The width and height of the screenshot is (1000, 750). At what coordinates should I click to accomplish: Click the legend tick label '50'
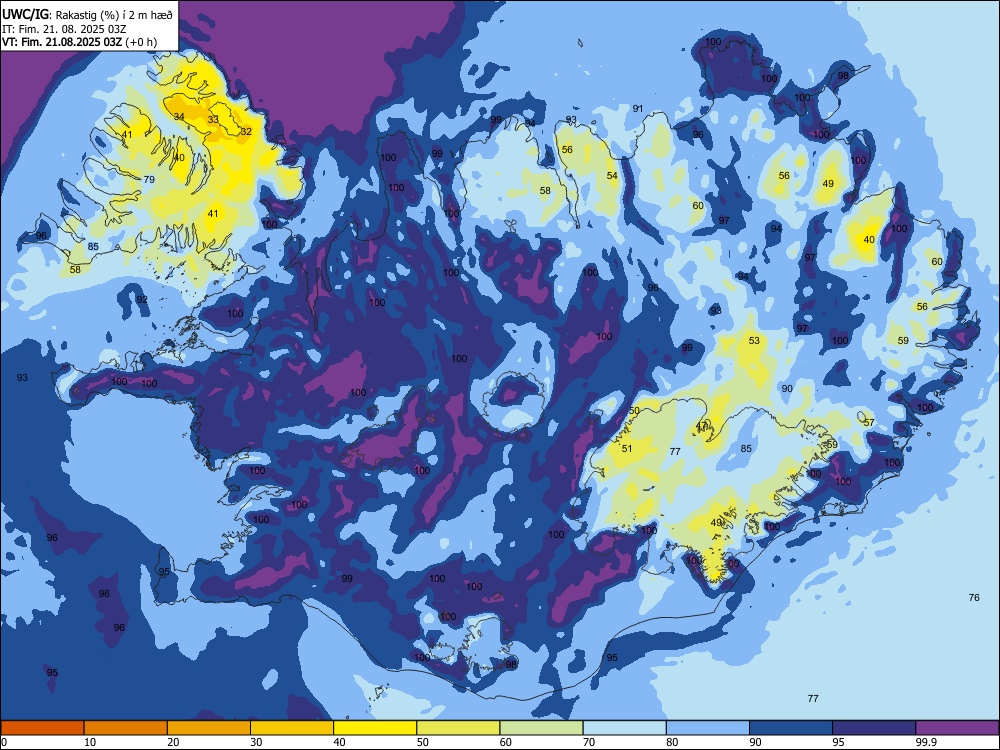click(x=423, y=742)
